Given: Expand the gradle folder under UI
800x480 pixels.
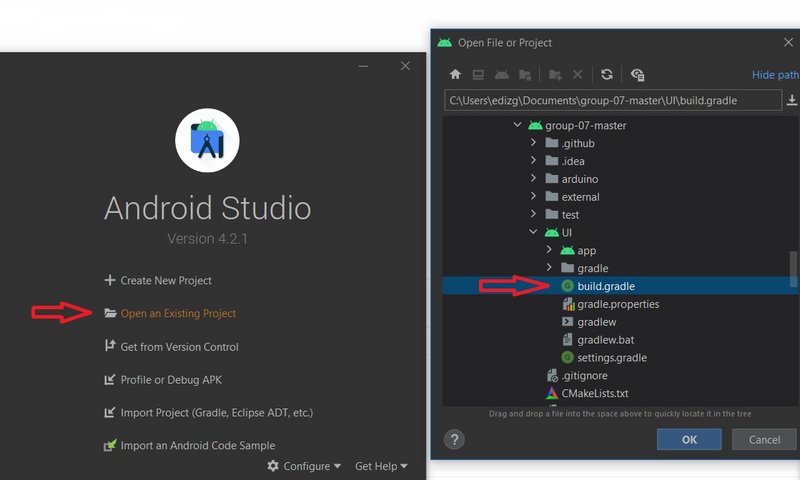Looking at the screenshot, I should 549,267.
